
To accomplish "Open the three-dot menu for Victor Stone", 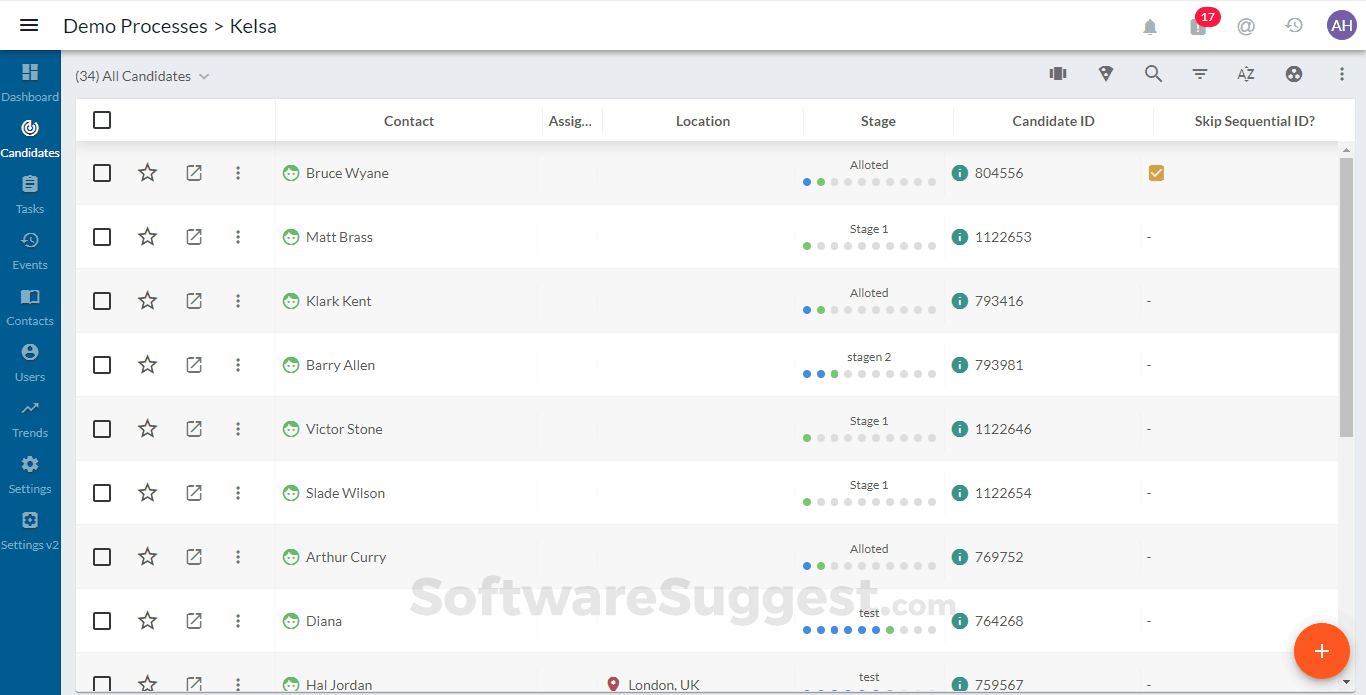I will [238, 429].
